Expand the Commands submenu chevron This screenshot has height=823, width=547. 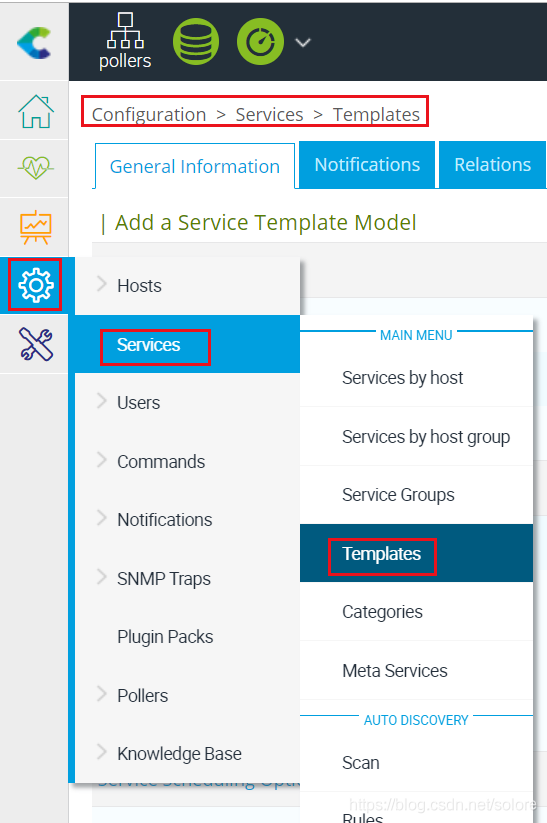[x=102, y=460]
